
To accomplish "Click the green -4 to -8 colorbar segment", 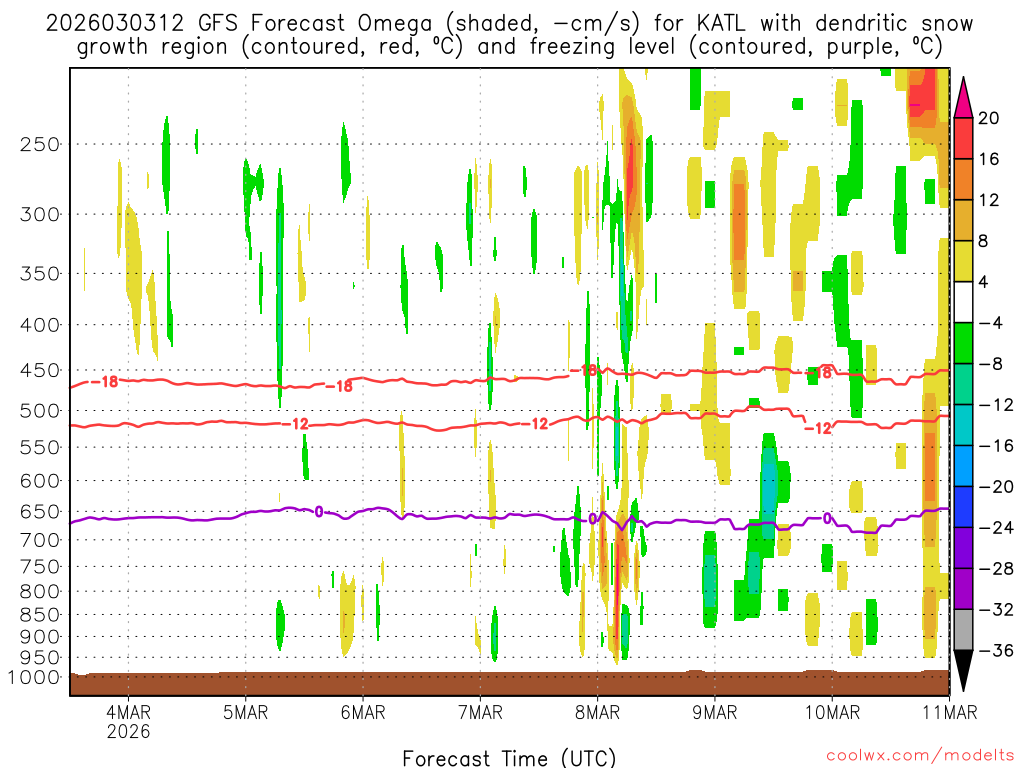I will (x=963, y=343).
